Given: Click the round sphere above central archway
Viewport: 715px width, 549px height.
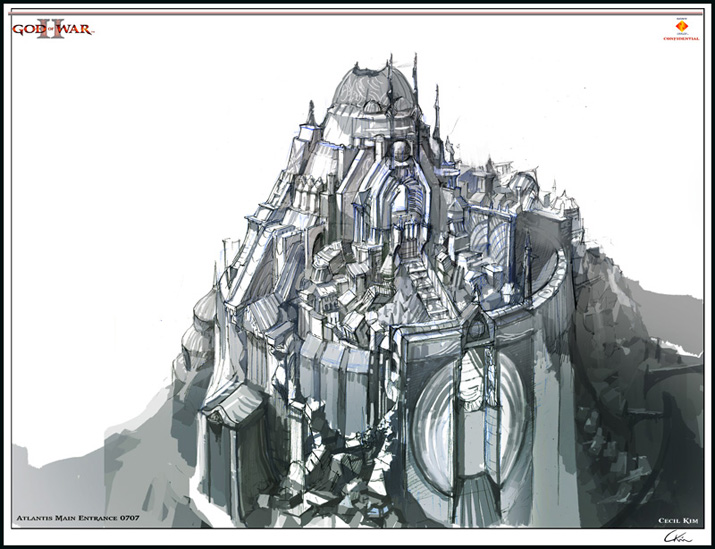Looking at the screenshot, I should point(400,152).
